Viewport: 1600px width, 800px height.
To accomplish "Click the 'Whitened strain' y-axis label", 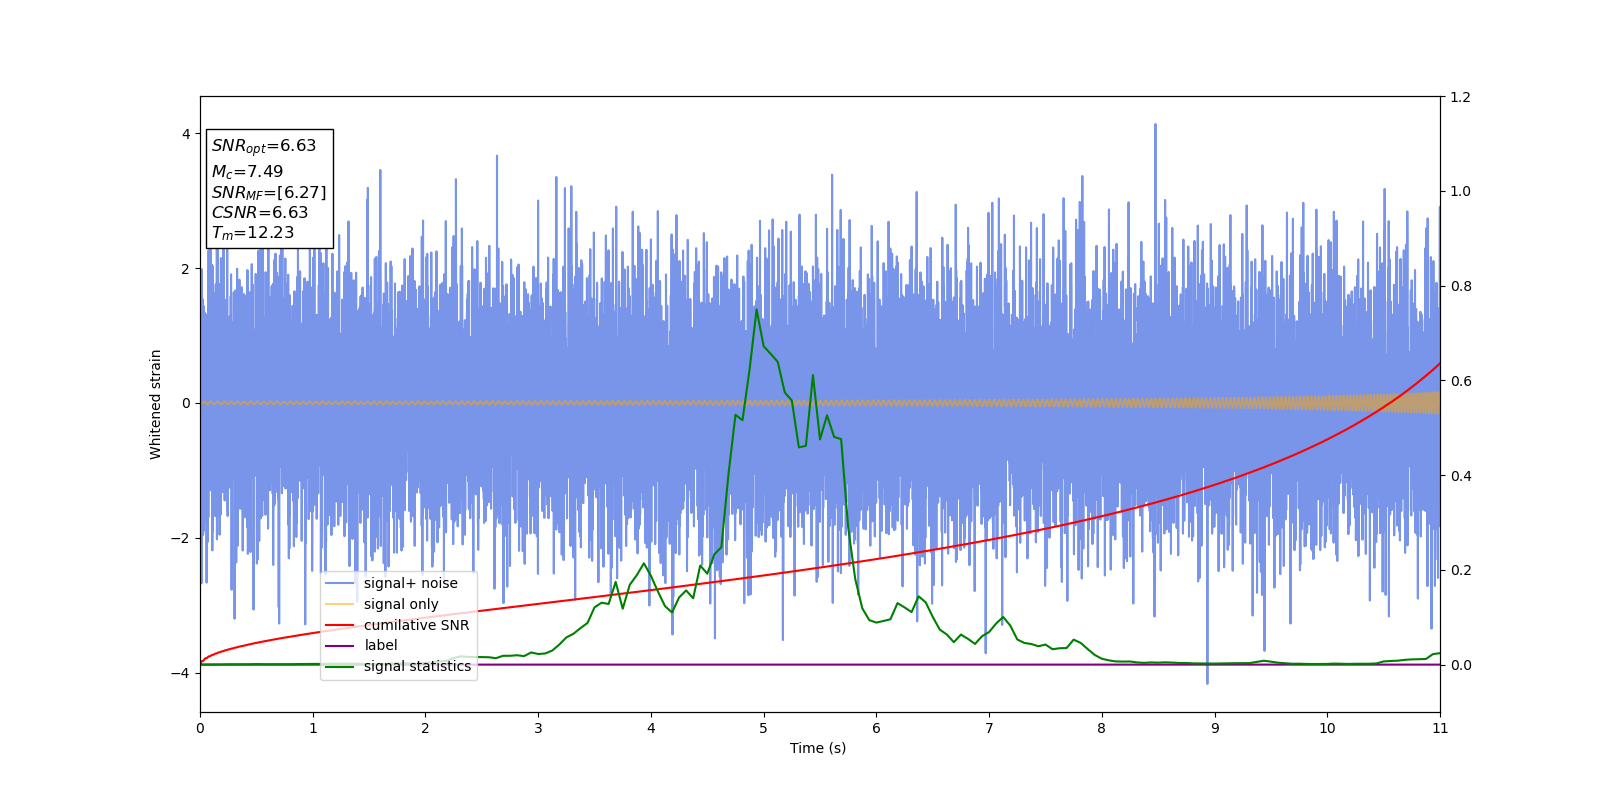I will pyautogui.click(x=155, y=404).
